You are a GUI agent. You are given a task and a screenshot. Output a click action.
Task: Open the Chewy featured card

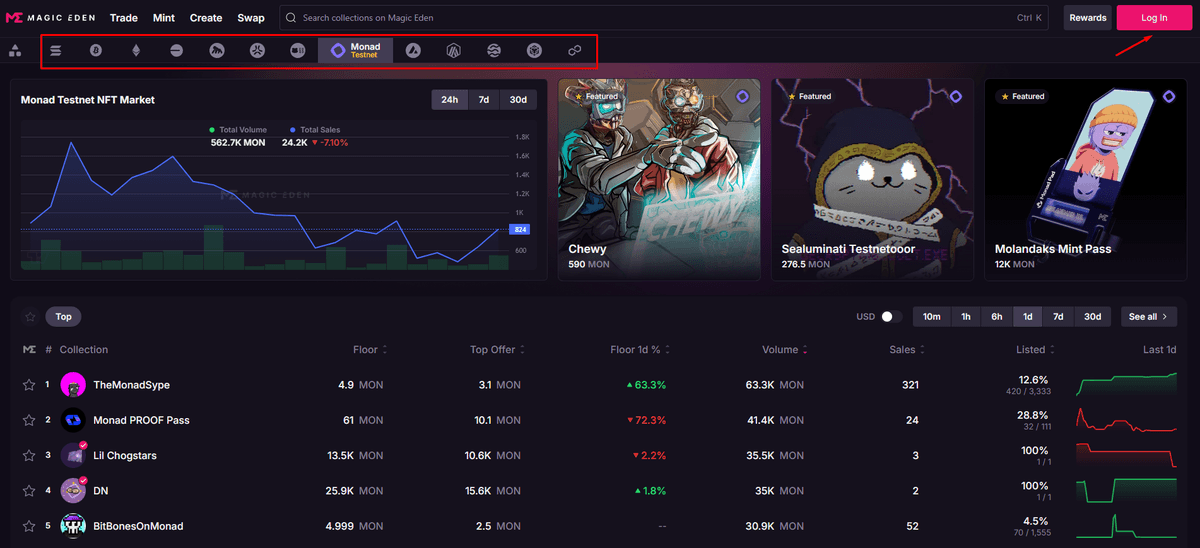659,180
